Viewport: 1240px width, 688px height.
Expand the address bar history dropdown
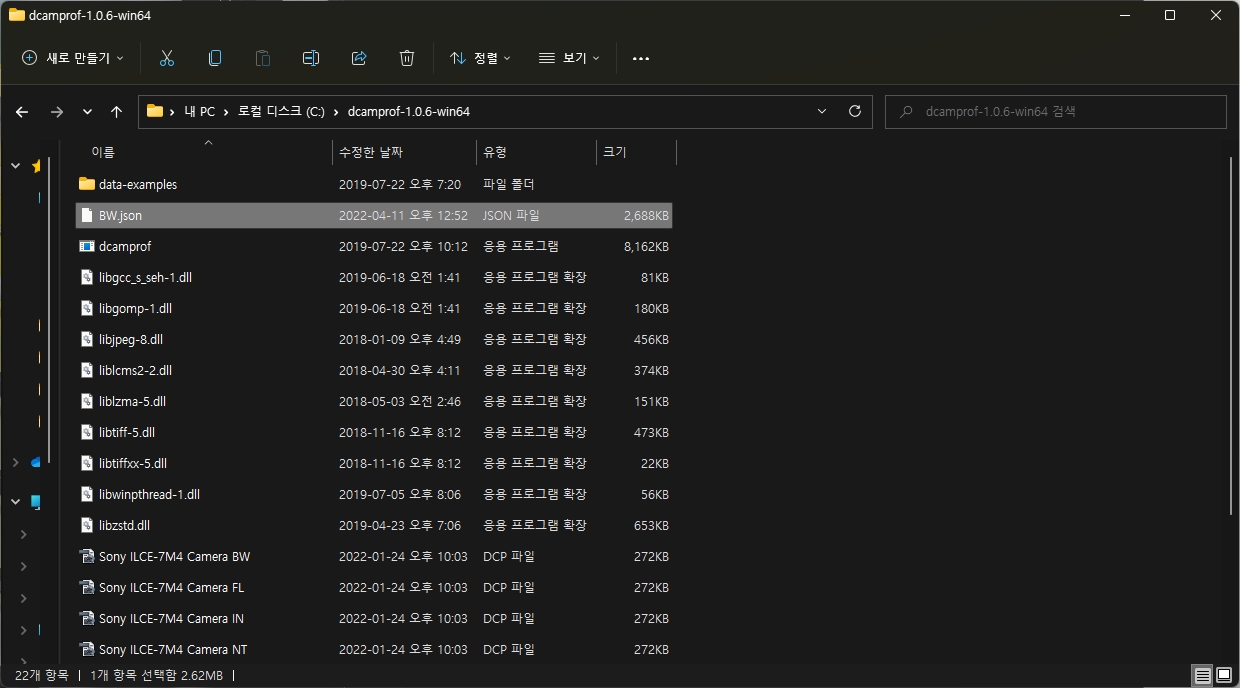pos(822,111)
